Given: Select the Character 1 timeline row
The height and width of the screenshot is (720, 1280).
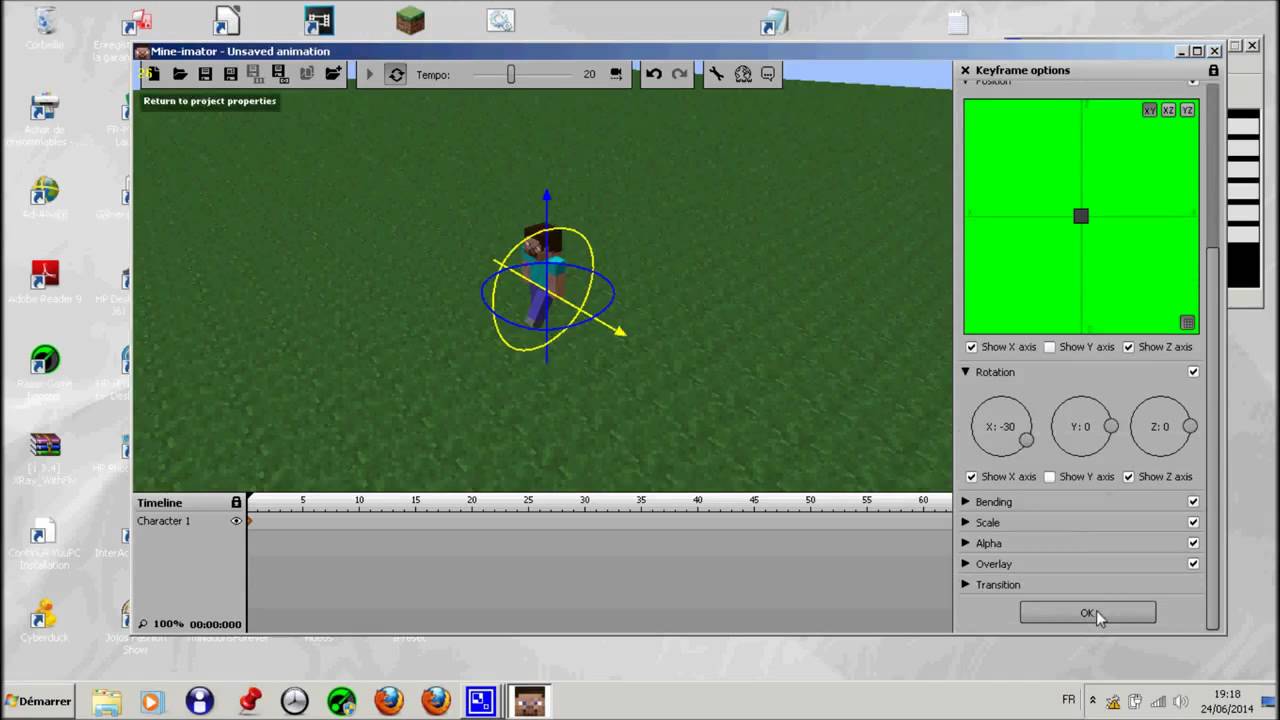Looking at the screenshot, I should pos(190,521).
